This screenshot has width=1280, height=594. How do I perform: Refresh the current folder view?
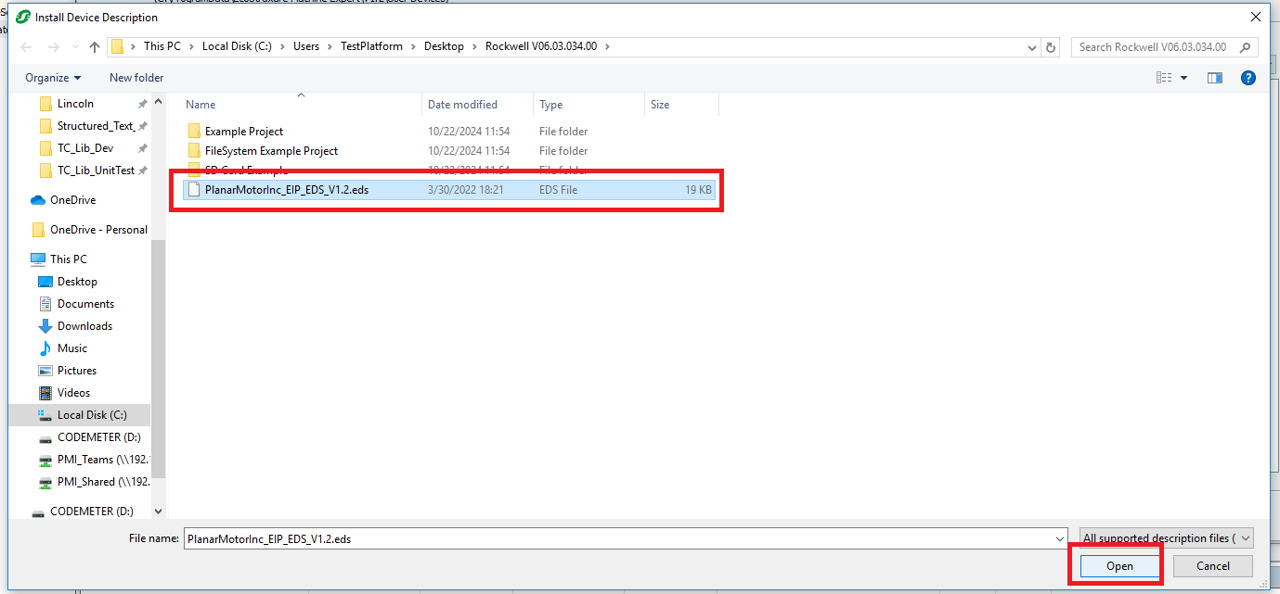(1051, 47)
